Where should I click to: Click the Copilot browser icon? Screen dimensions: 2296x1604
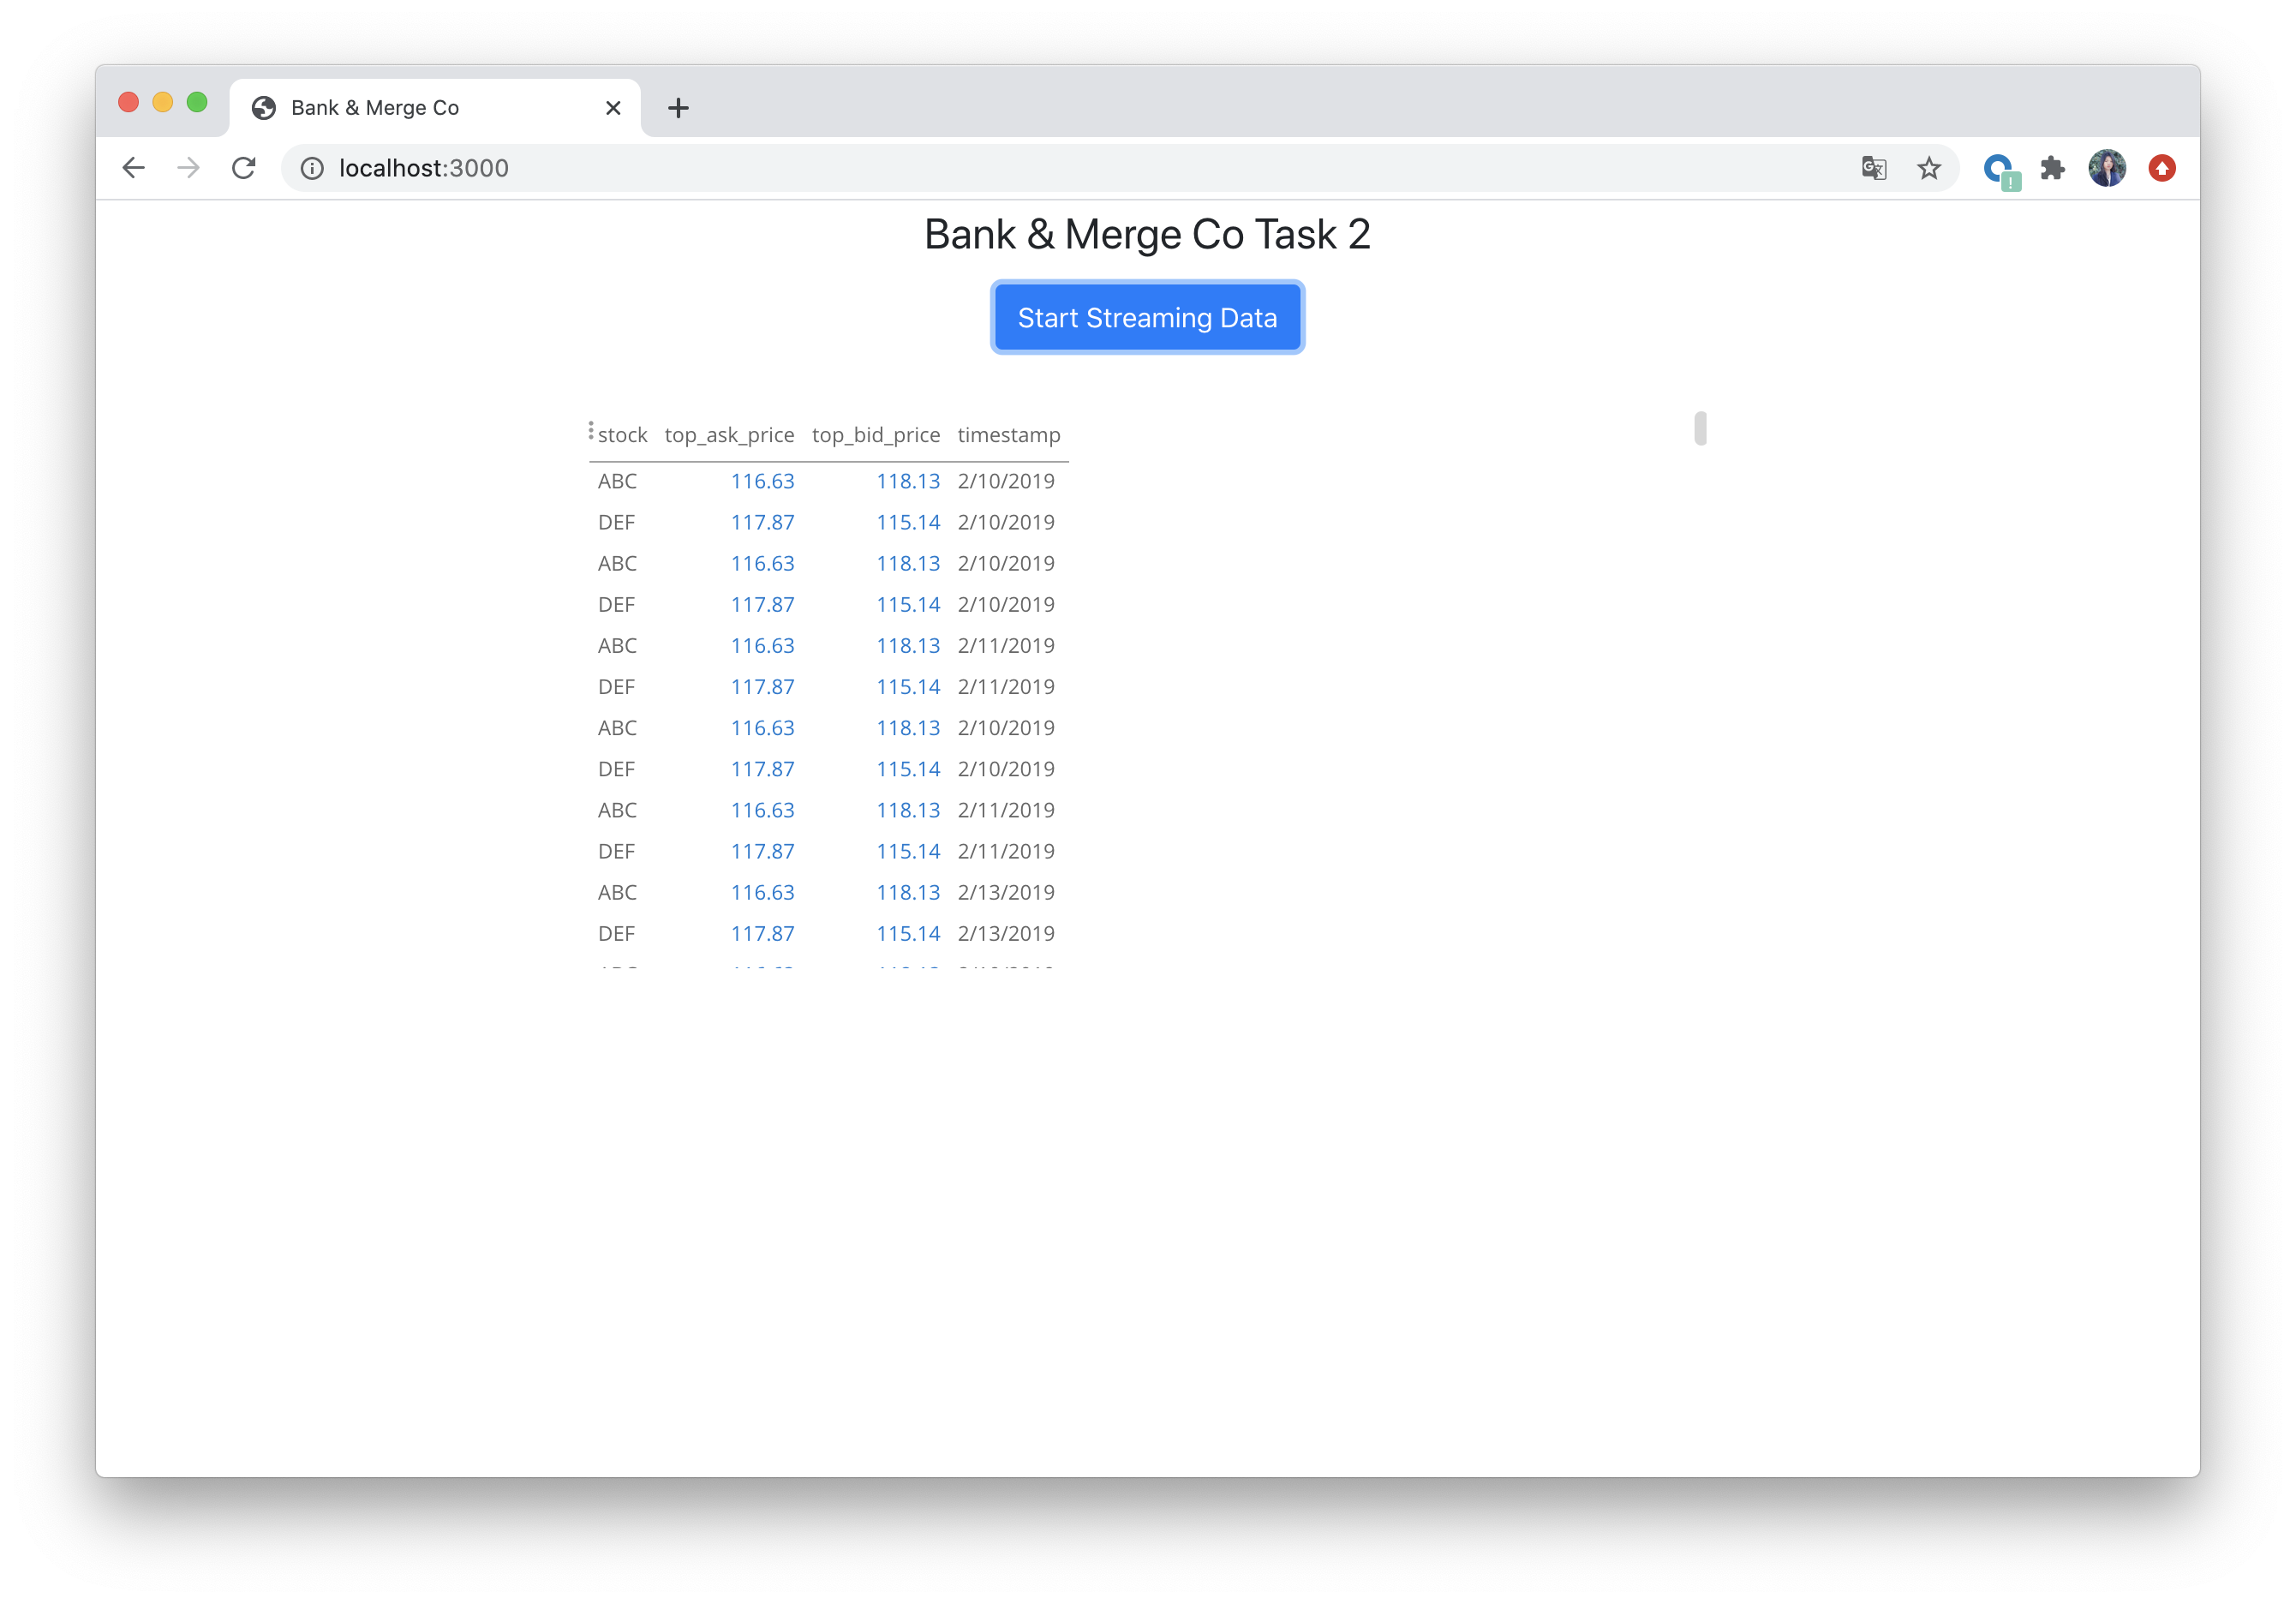(2003, 168)
